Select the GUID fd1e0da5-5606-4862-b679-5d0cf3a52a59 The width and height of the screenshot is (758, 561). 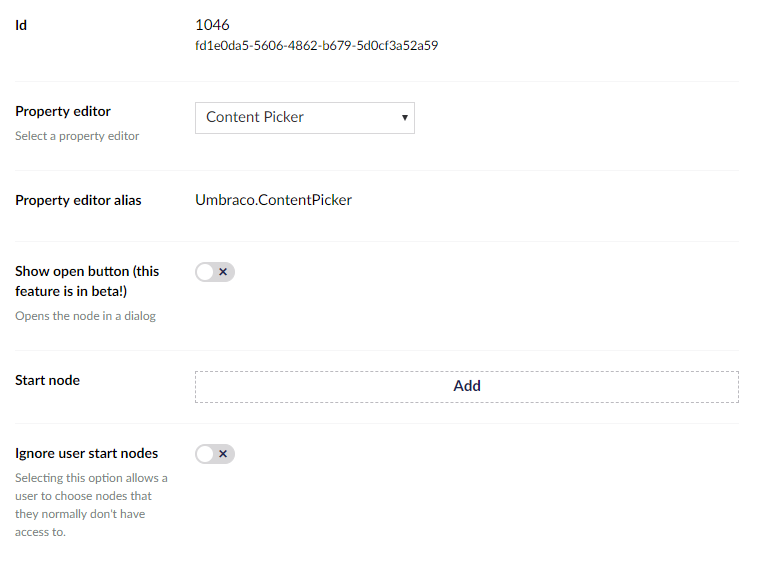[317, 45]
